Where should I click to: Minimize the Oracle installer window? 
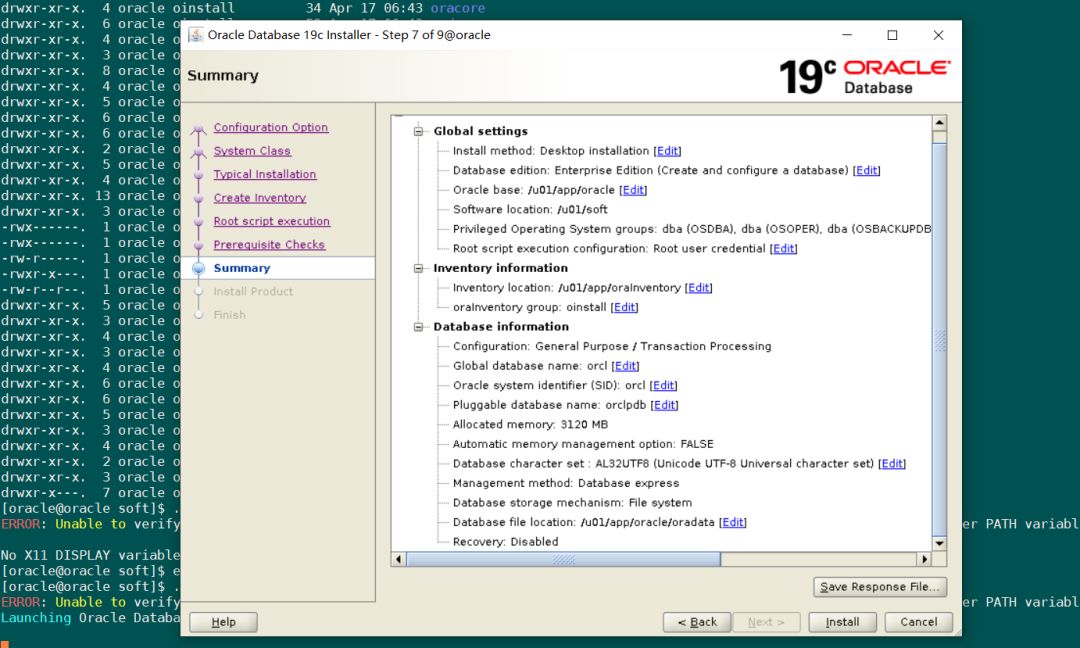click(847, 35)
